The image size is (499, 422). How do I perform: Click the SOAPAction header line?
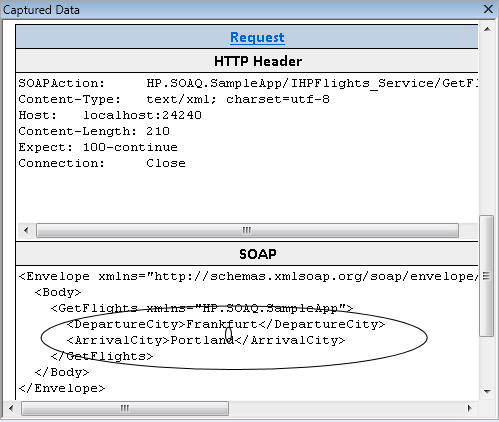click(248, 83)
